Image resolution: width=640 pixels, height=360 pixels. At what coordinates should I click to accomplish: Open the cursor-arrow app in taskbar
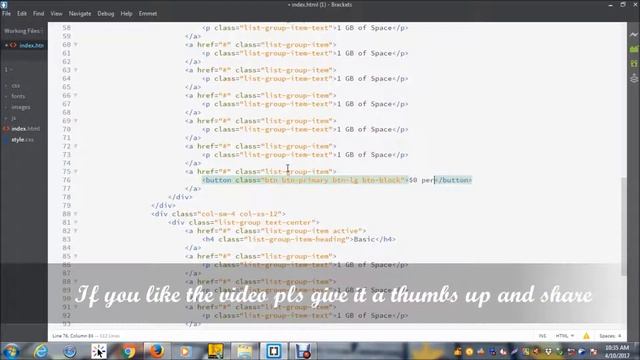click(x=99, y=351)
